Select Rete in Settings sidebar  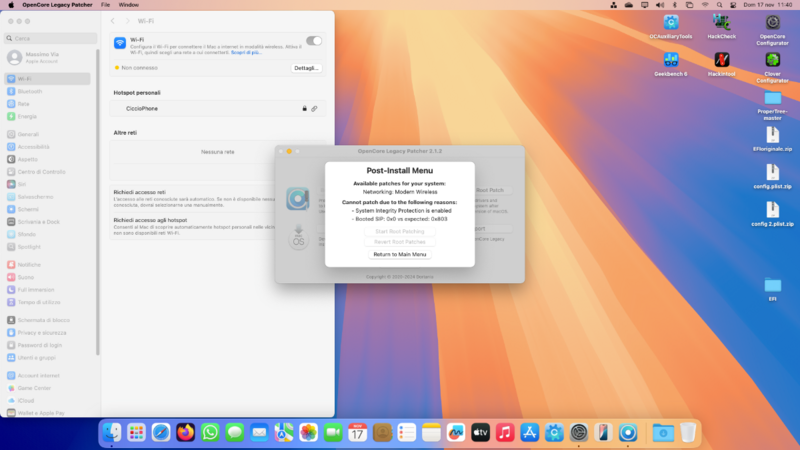click(x=47, y=104)
